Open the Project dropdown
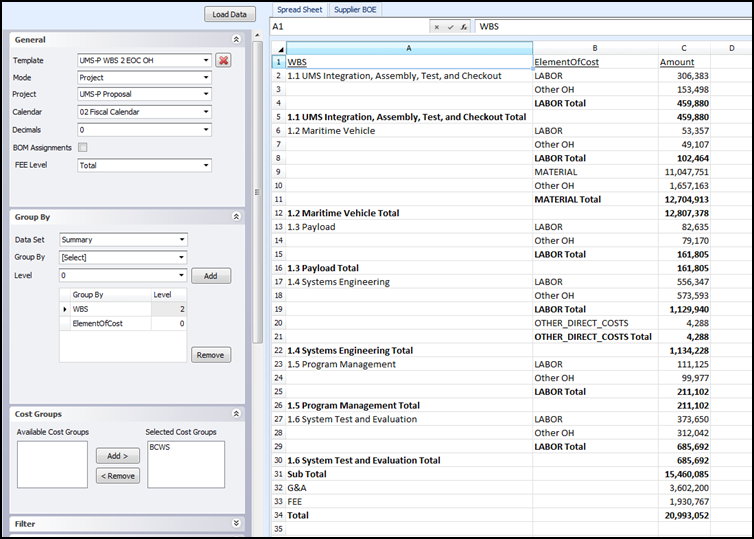Viewport: 754px width, 539px height. click(206, 94)
